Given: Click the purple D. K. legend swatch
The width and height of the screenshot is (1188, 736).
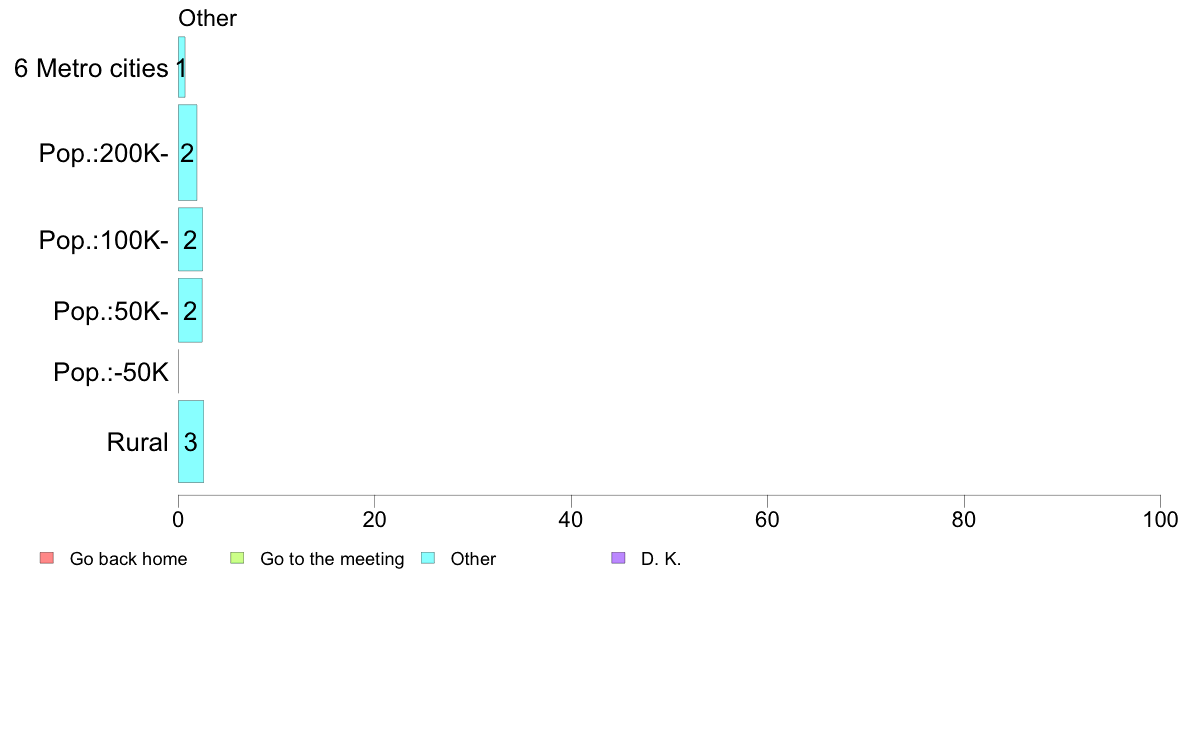Looking at the screenshot, I should click(618, 559).
